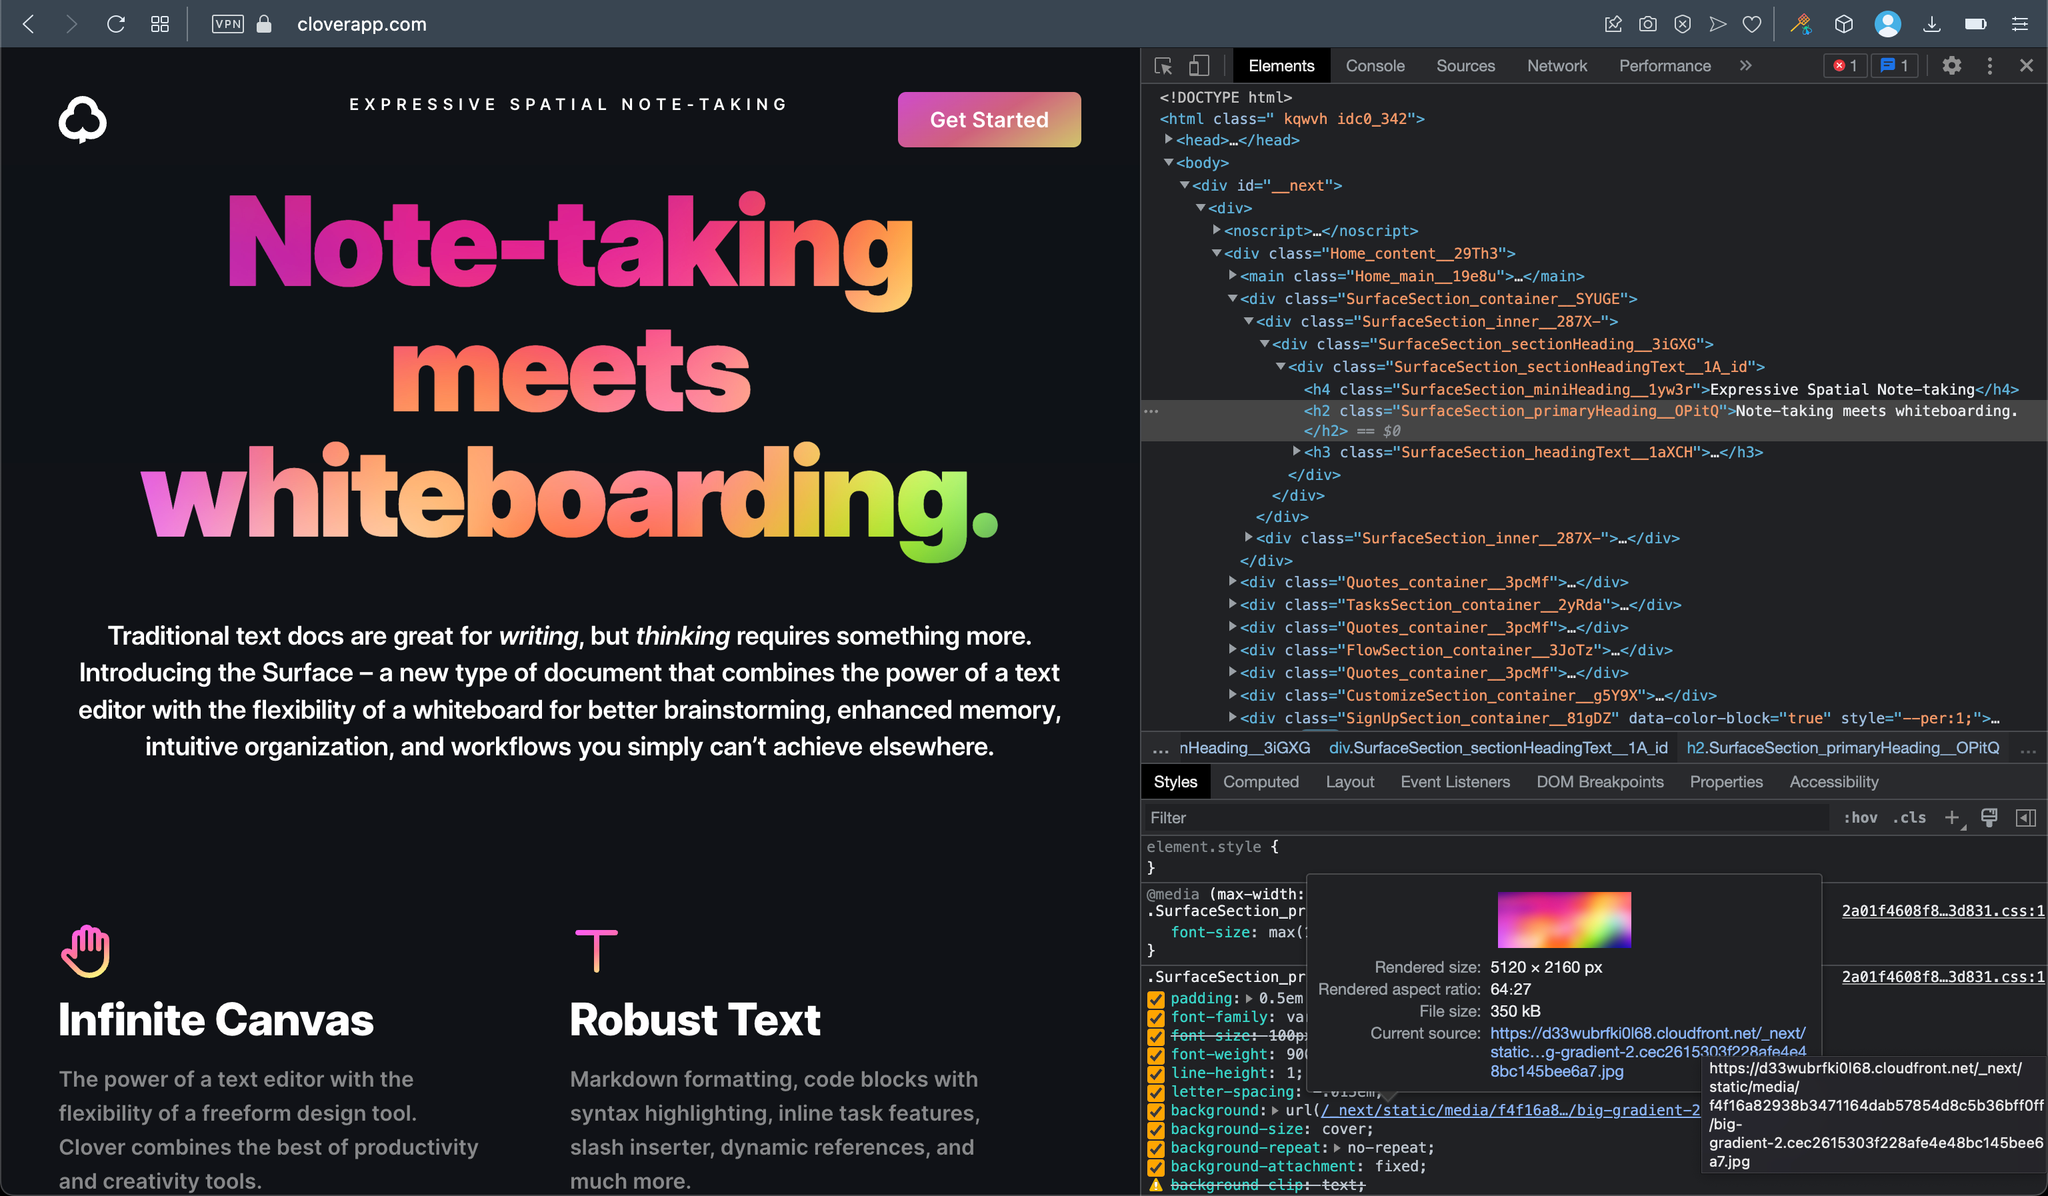Uncheck the font-weight style property
The width and height of the screenshot is (2048, 1196).
click(1156, 1055)
